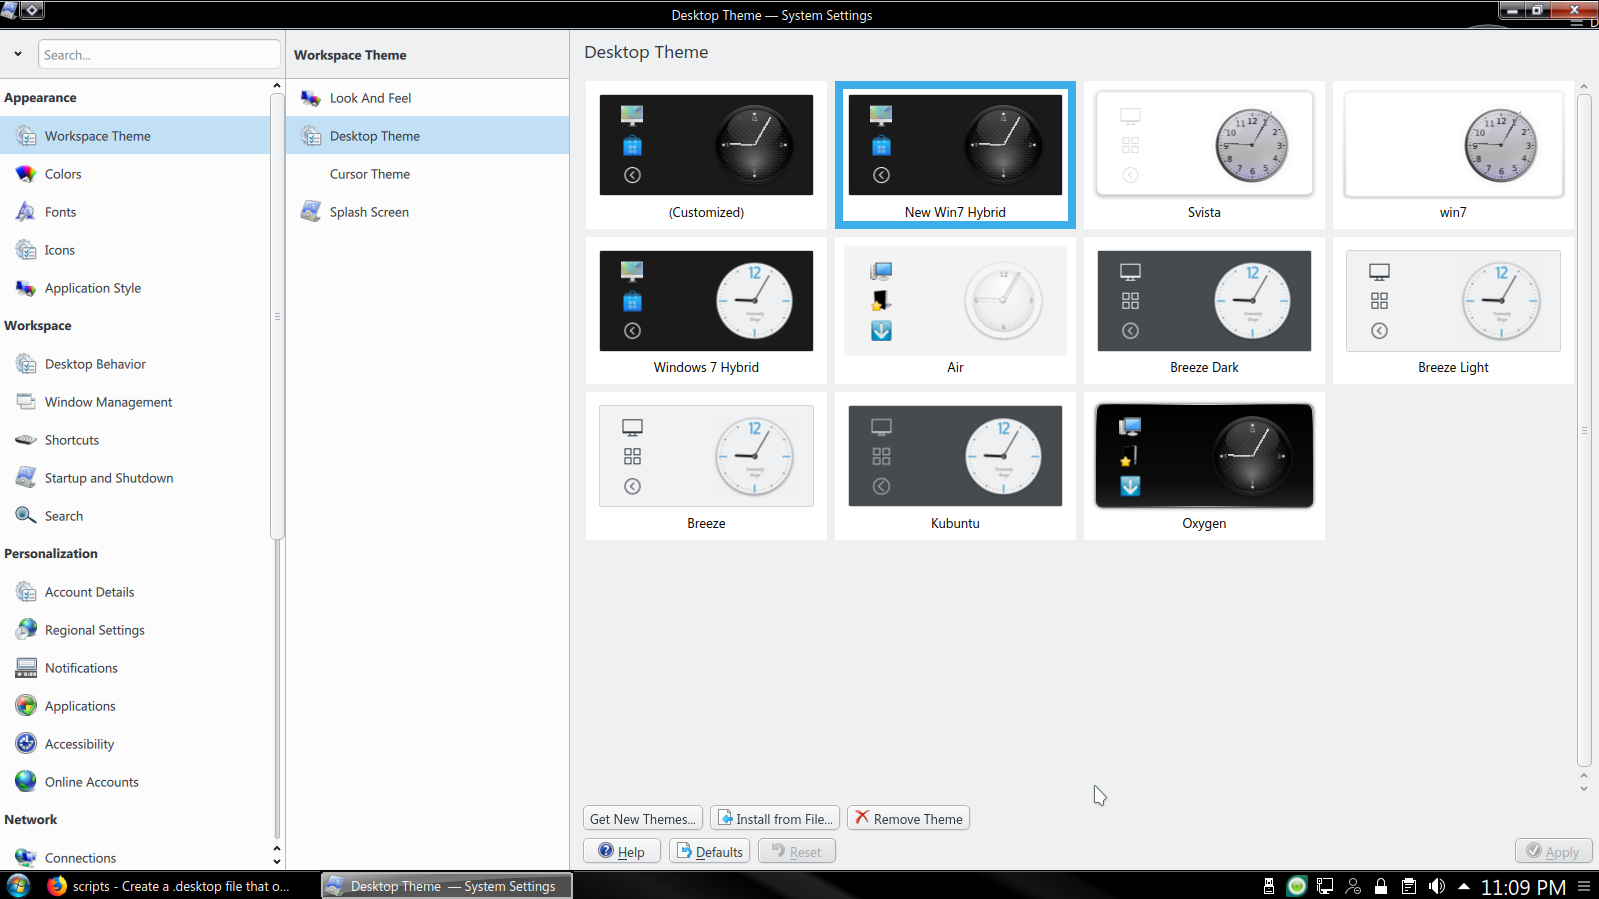Click the volume icon in system tray
1599x899 pixels.
pyautogui.click(x=1437, y=886)
